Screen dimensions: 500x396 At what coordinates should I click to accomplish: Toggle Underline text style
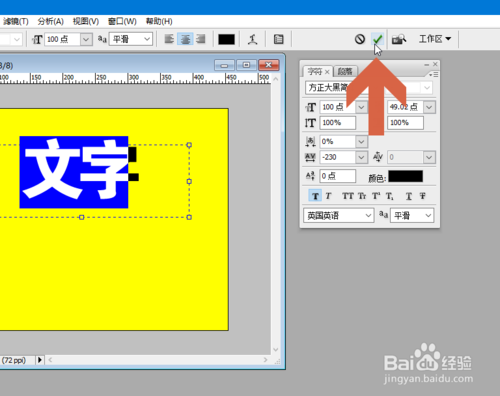pyautogui.click(x=409, y=196)
